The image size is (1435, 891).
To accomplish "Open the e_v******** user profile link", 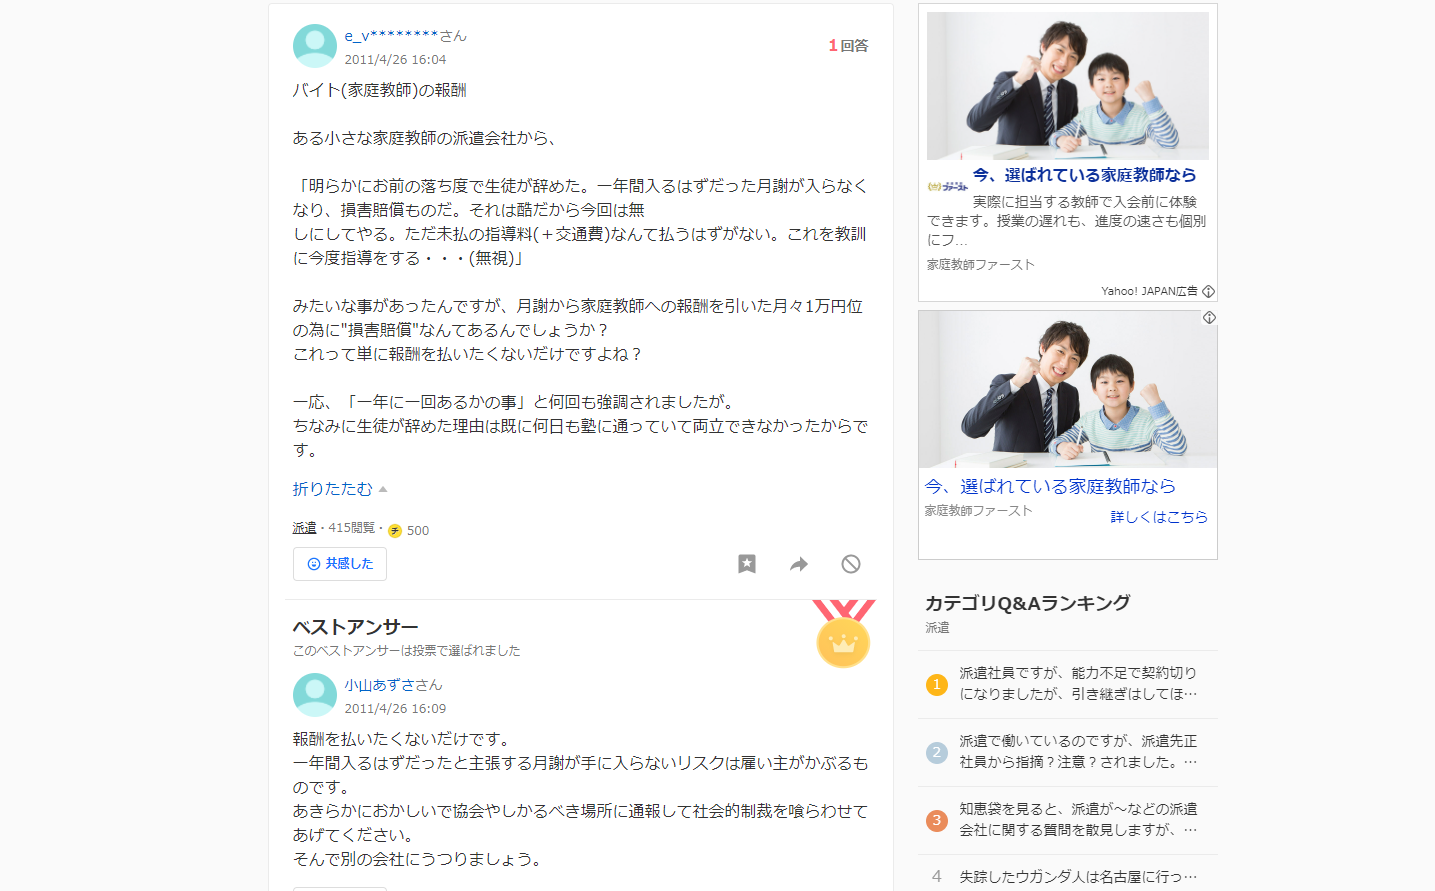I will (405, 36).
